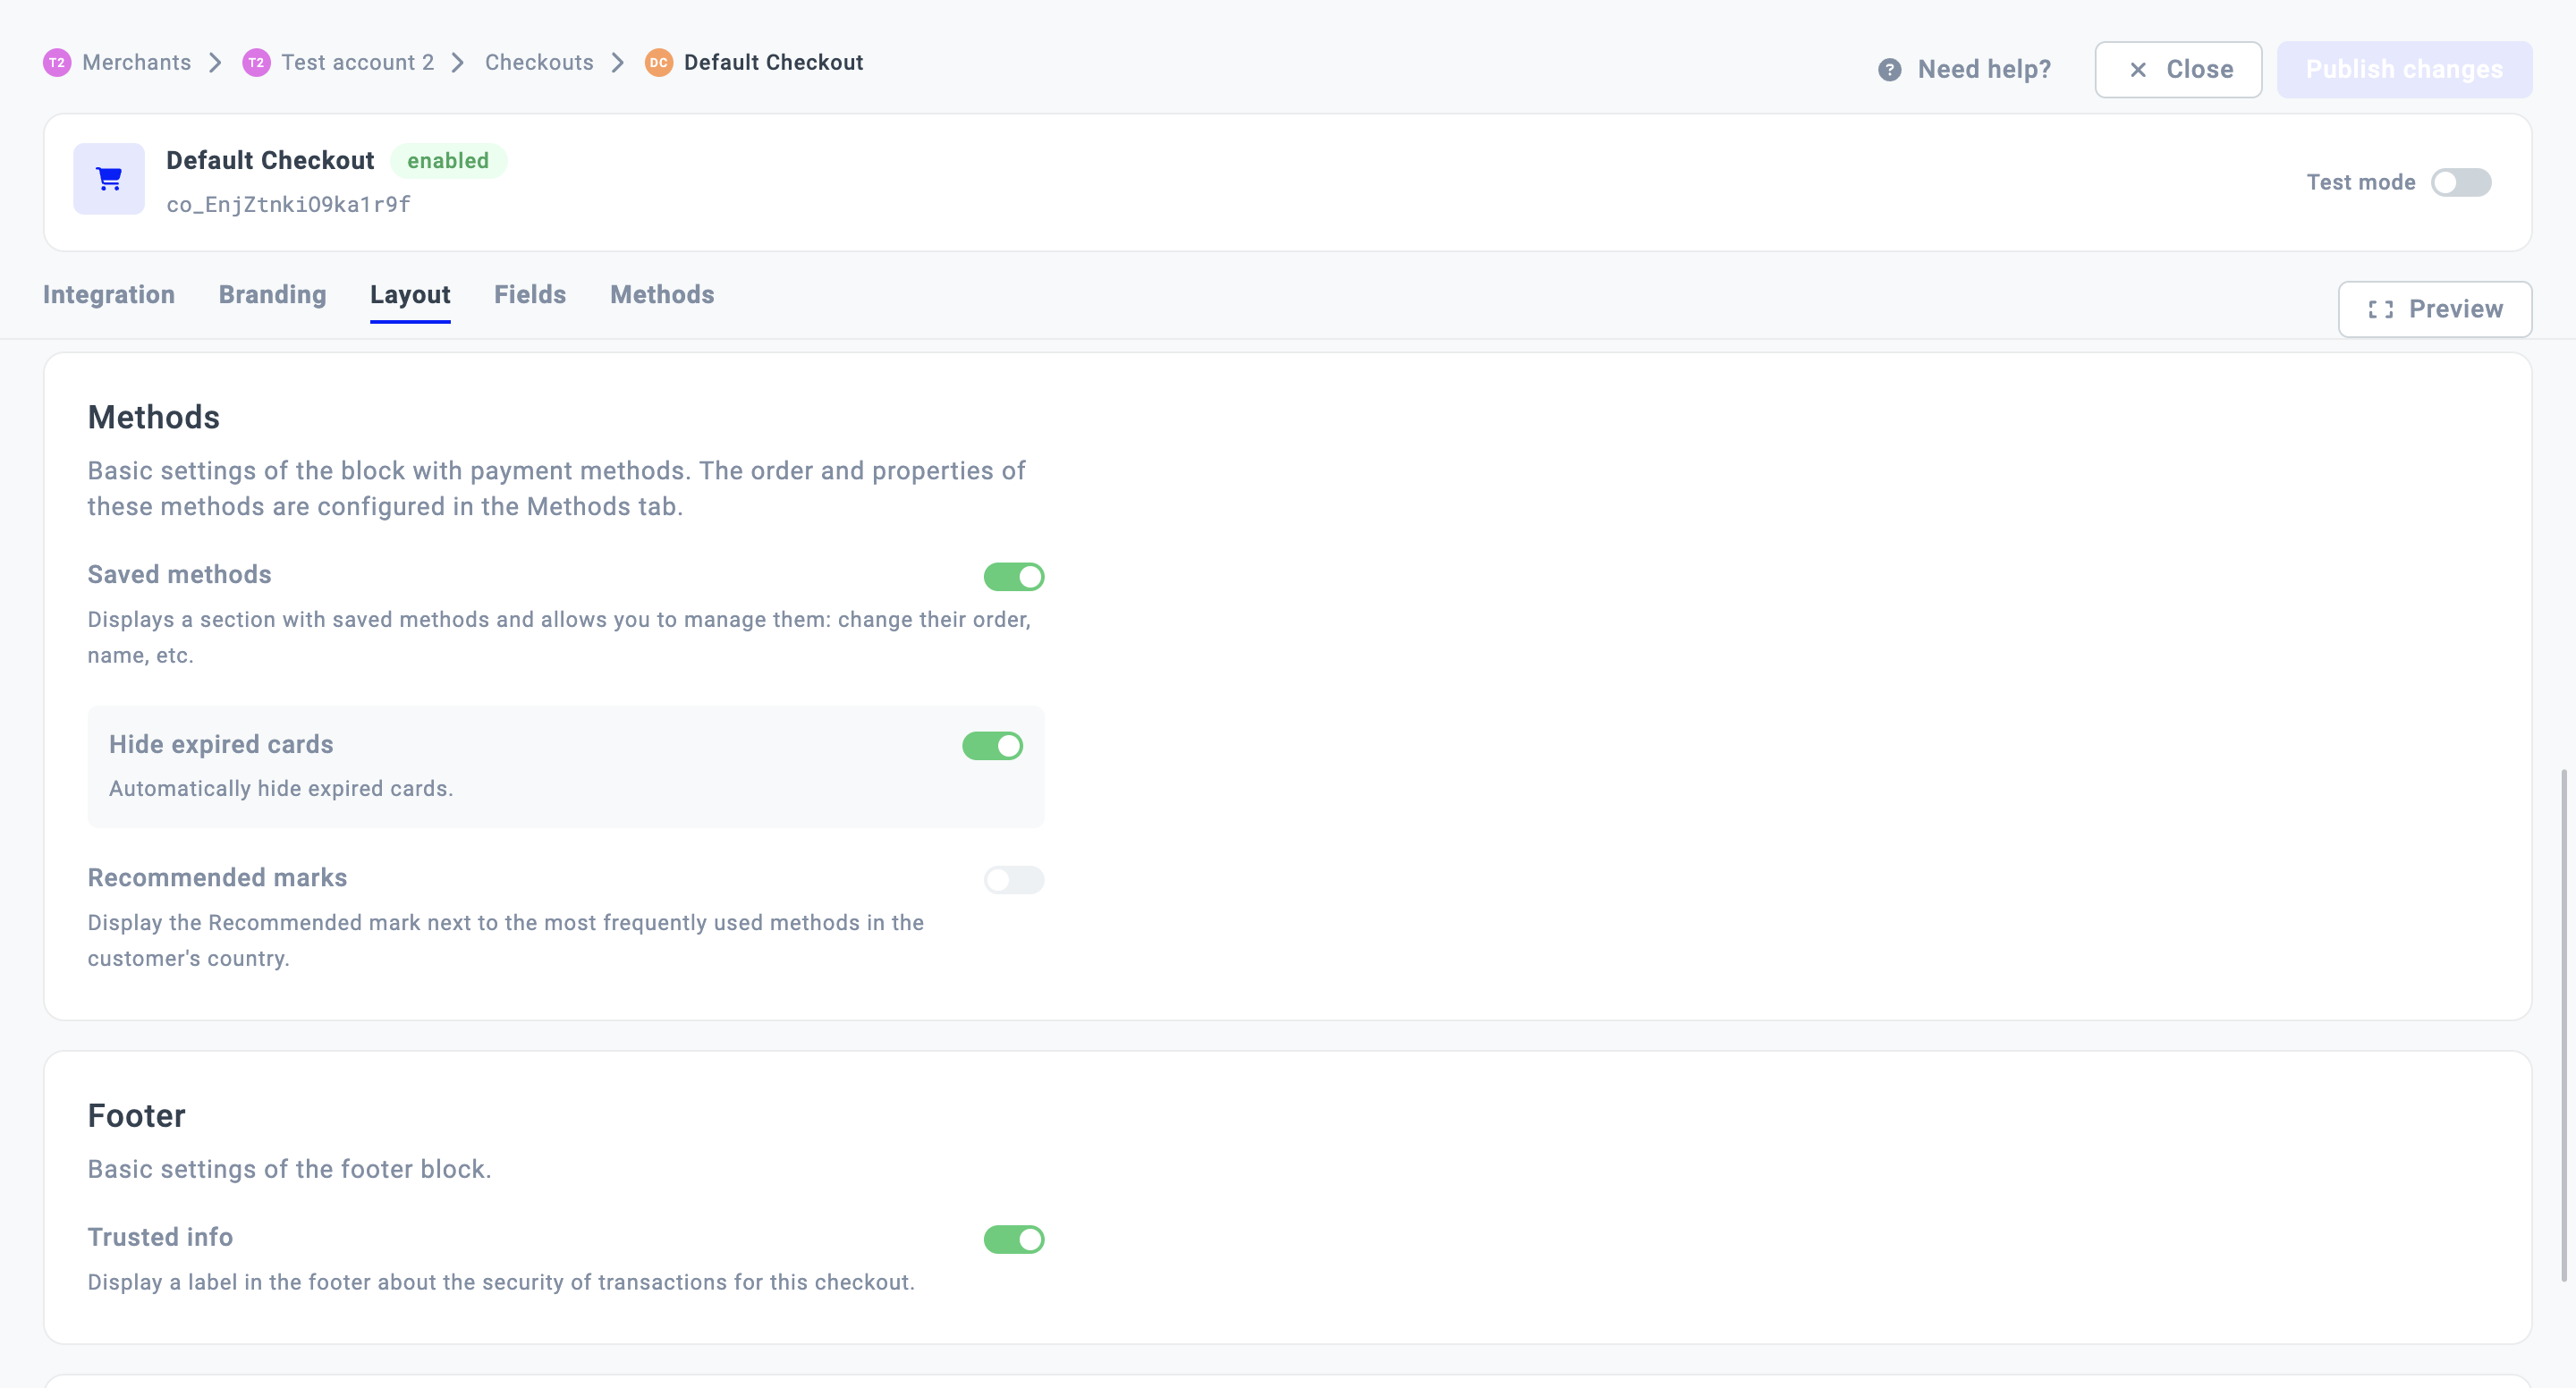Click the shopping cart checkout icon
Image resolution: width=2576 pixels, height=1388 pixels.
pos(109,179)
